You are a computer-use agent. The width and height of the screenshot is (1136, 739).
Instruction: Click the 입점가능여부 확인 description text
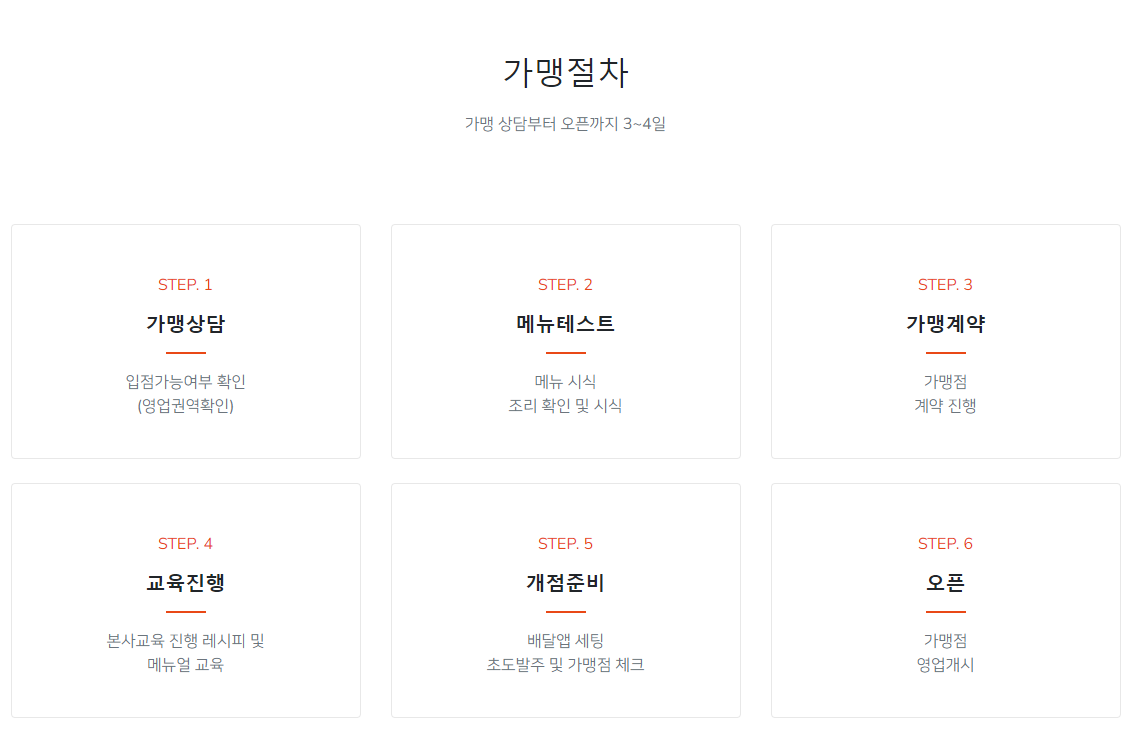coord(185,381)
